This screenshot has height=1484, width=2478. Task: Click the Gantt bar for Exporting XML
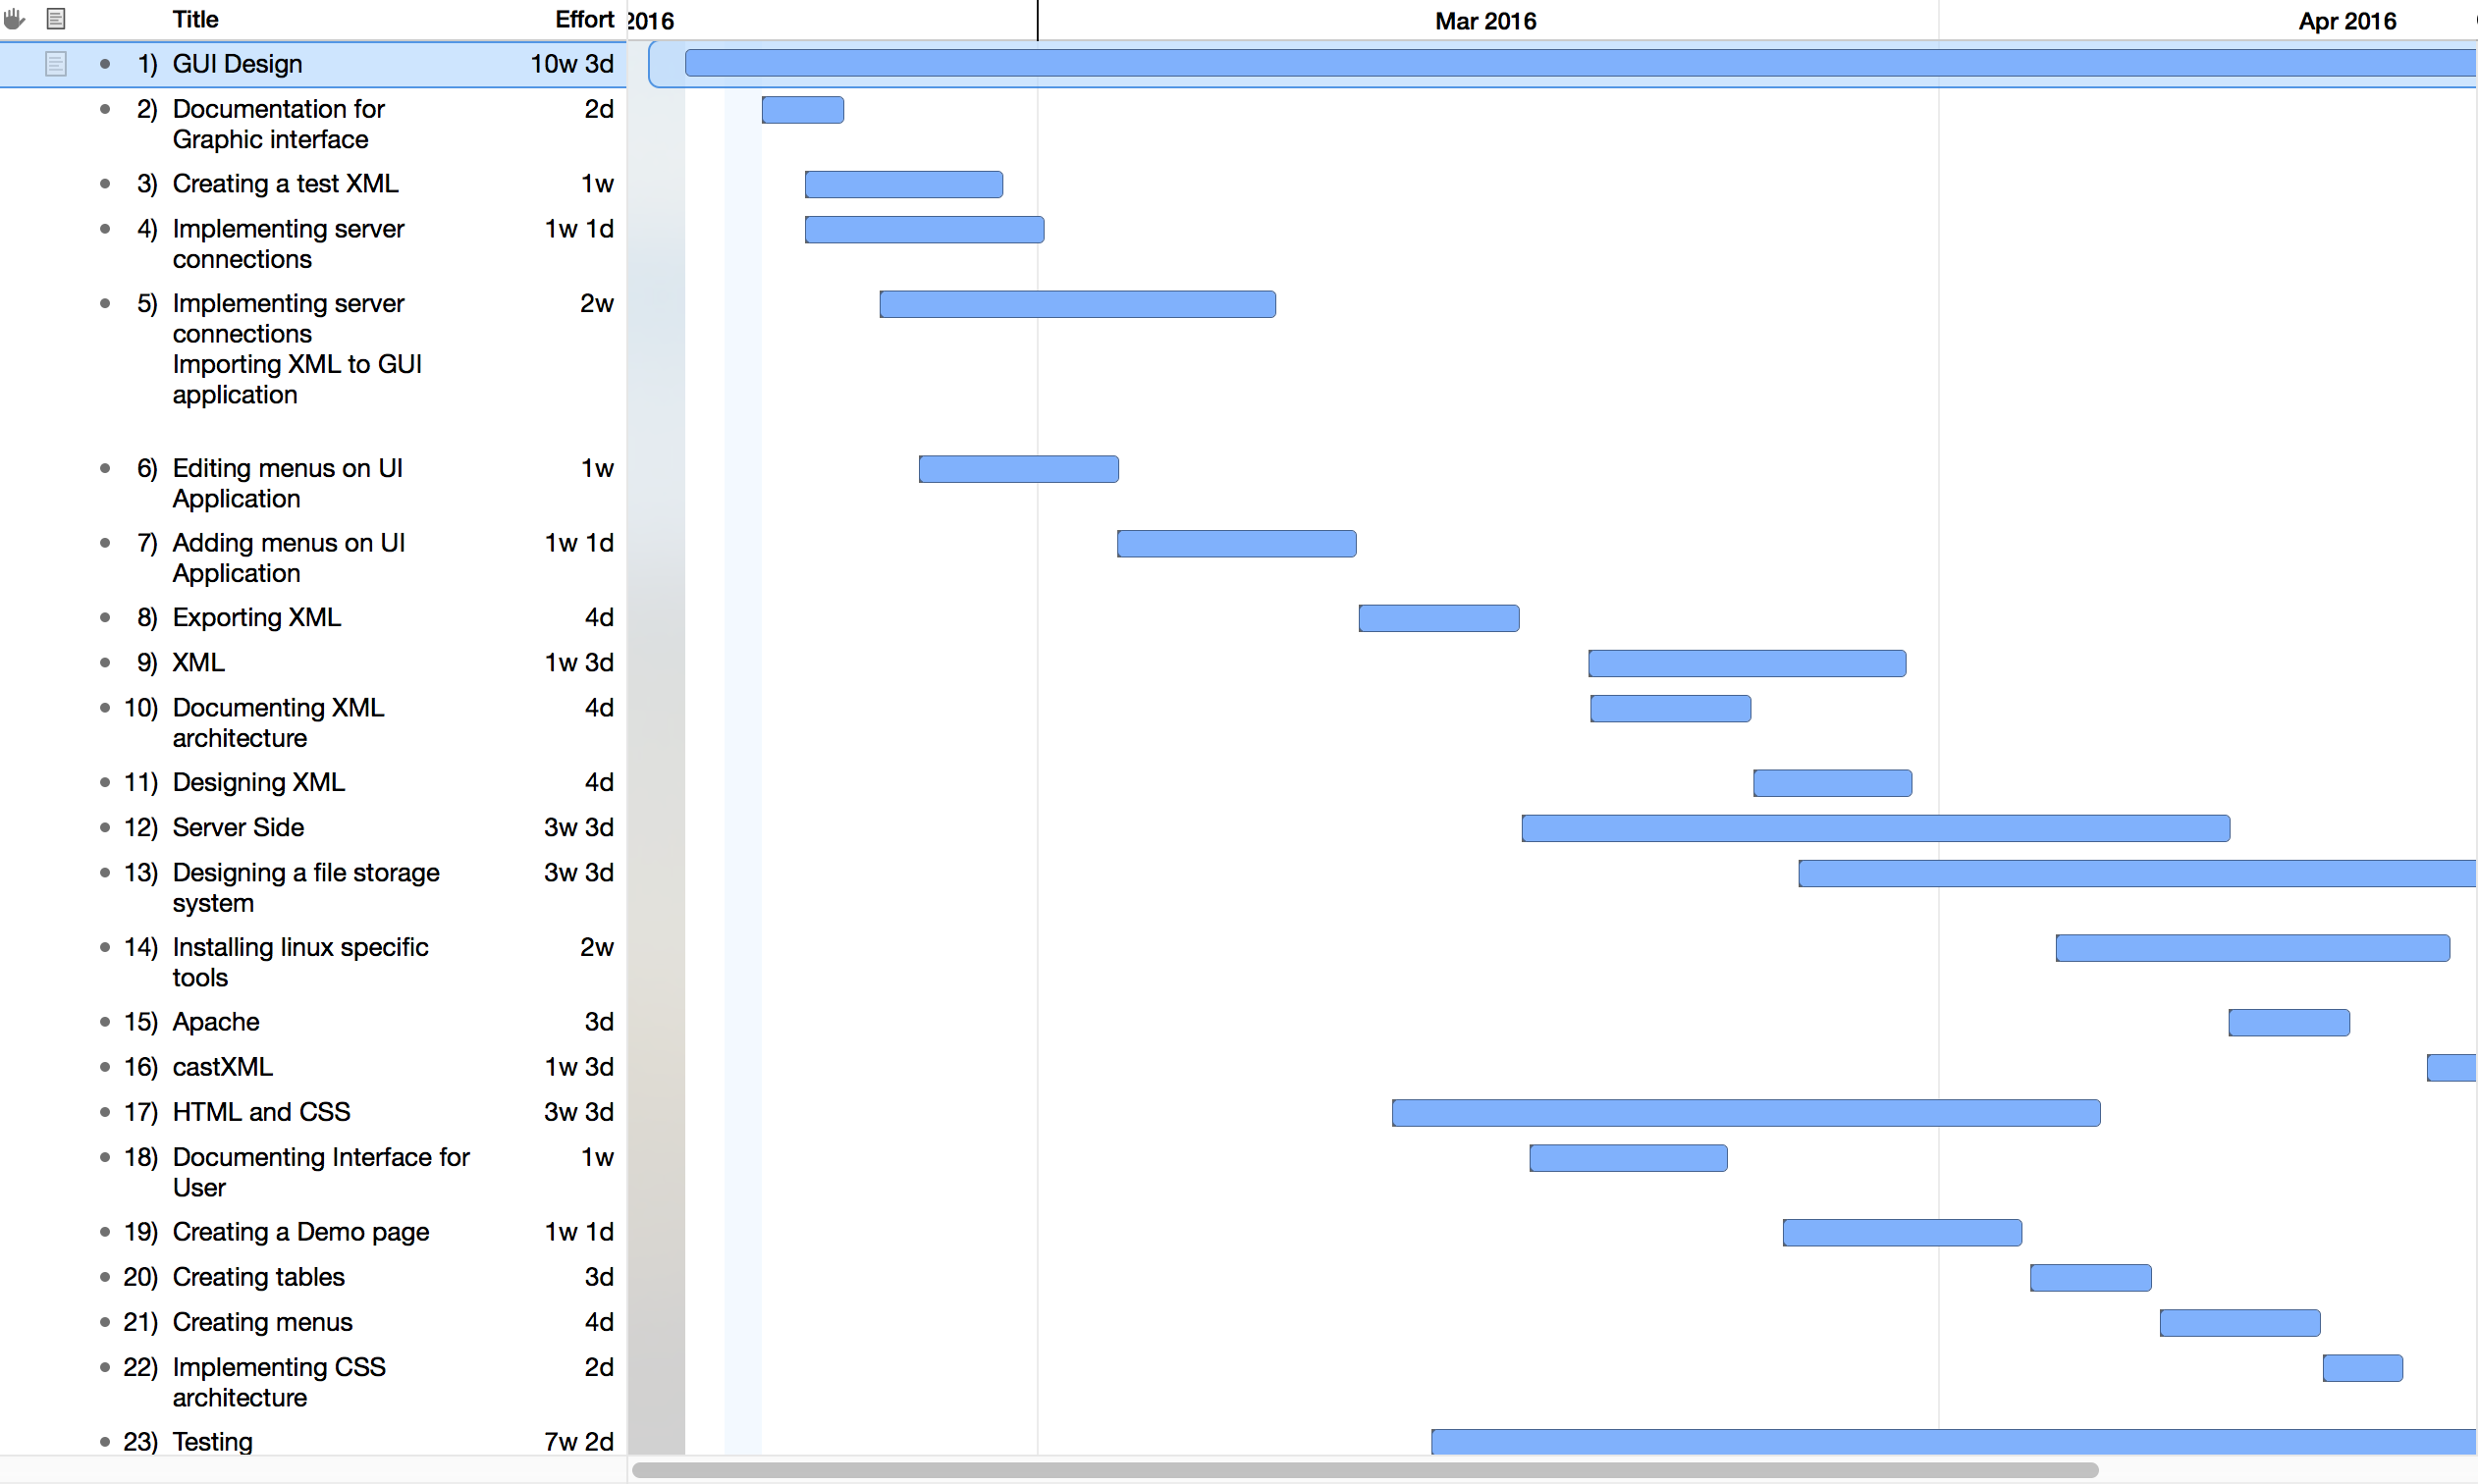click(x=1438, y=618)
